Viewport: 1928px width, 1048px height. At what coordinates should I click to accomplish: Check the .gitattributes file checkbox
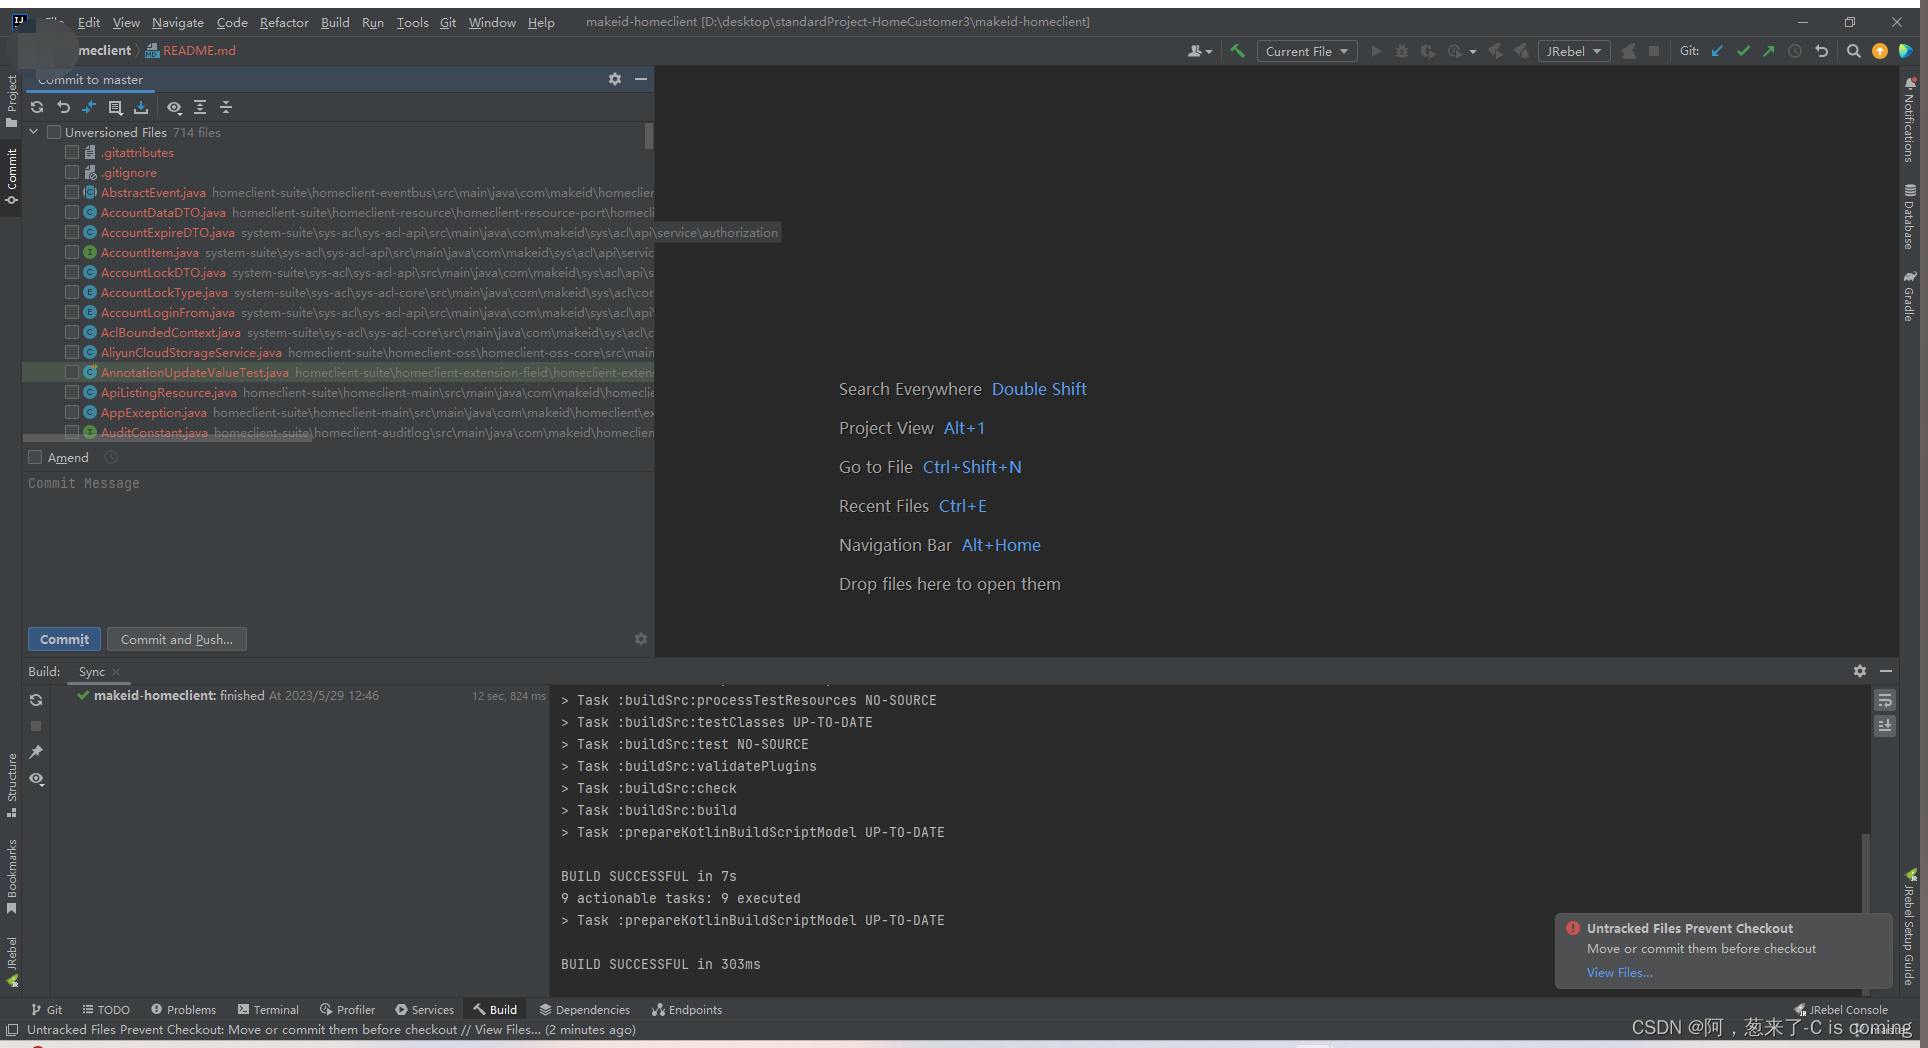(x=72, y=152)
